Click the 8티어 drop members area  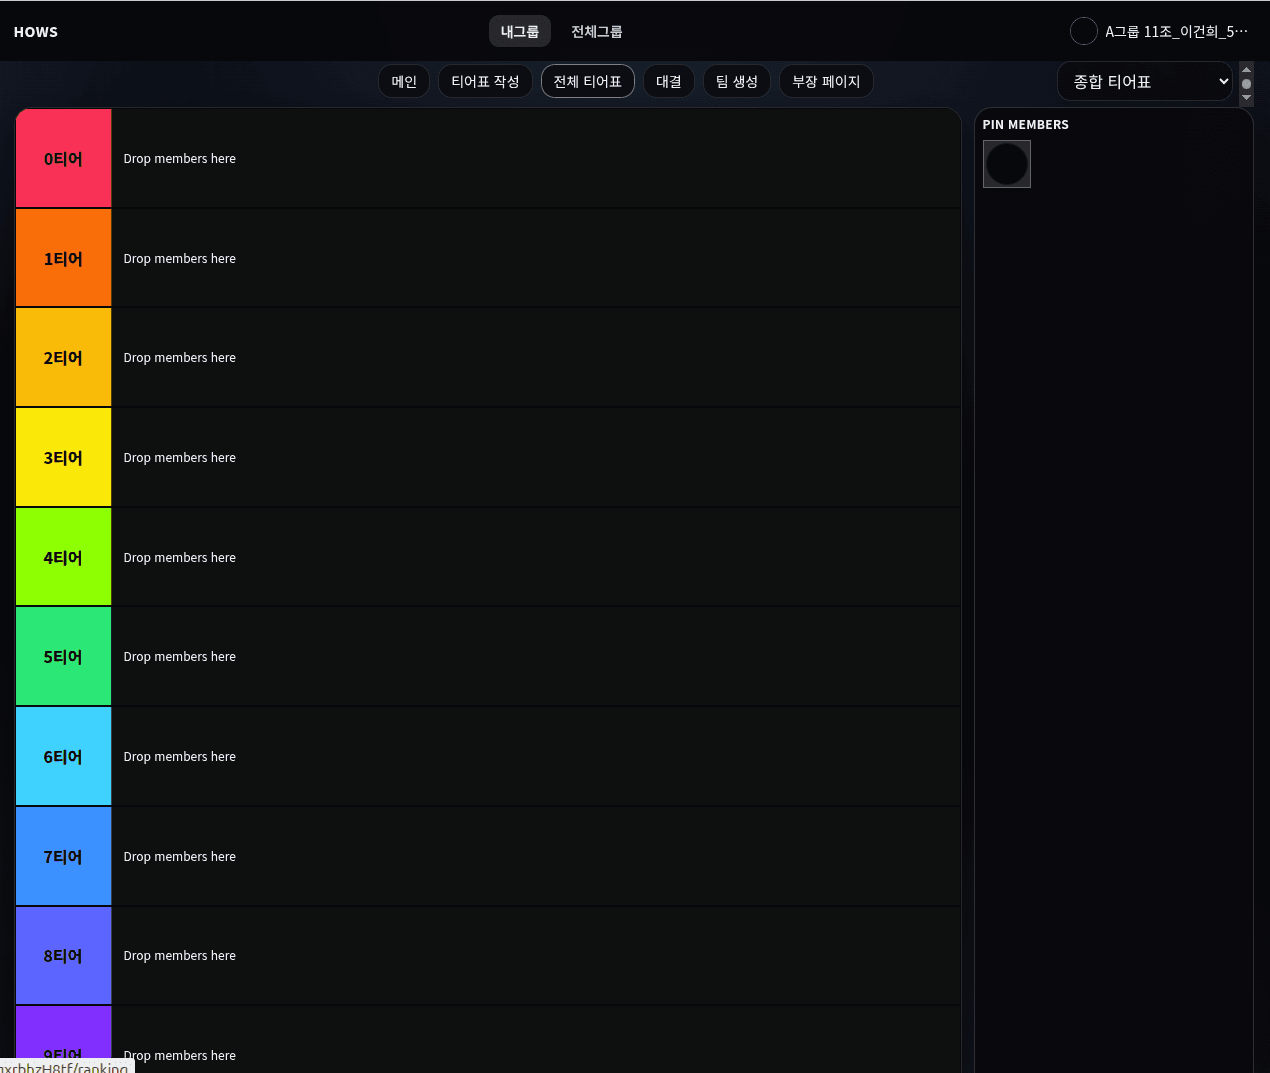[536, 956]
